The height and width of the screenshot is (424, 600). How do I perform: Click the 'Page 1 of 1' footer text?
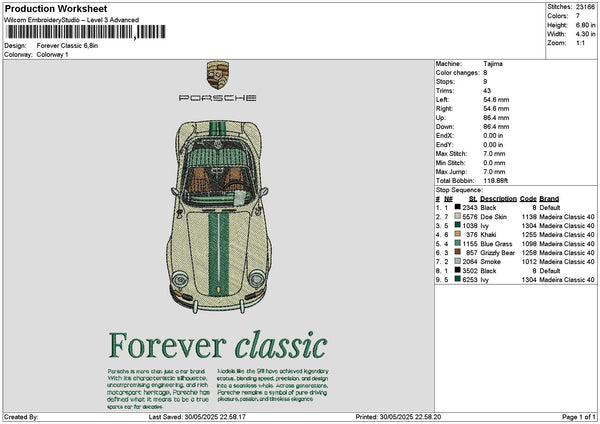coord(579,417)
